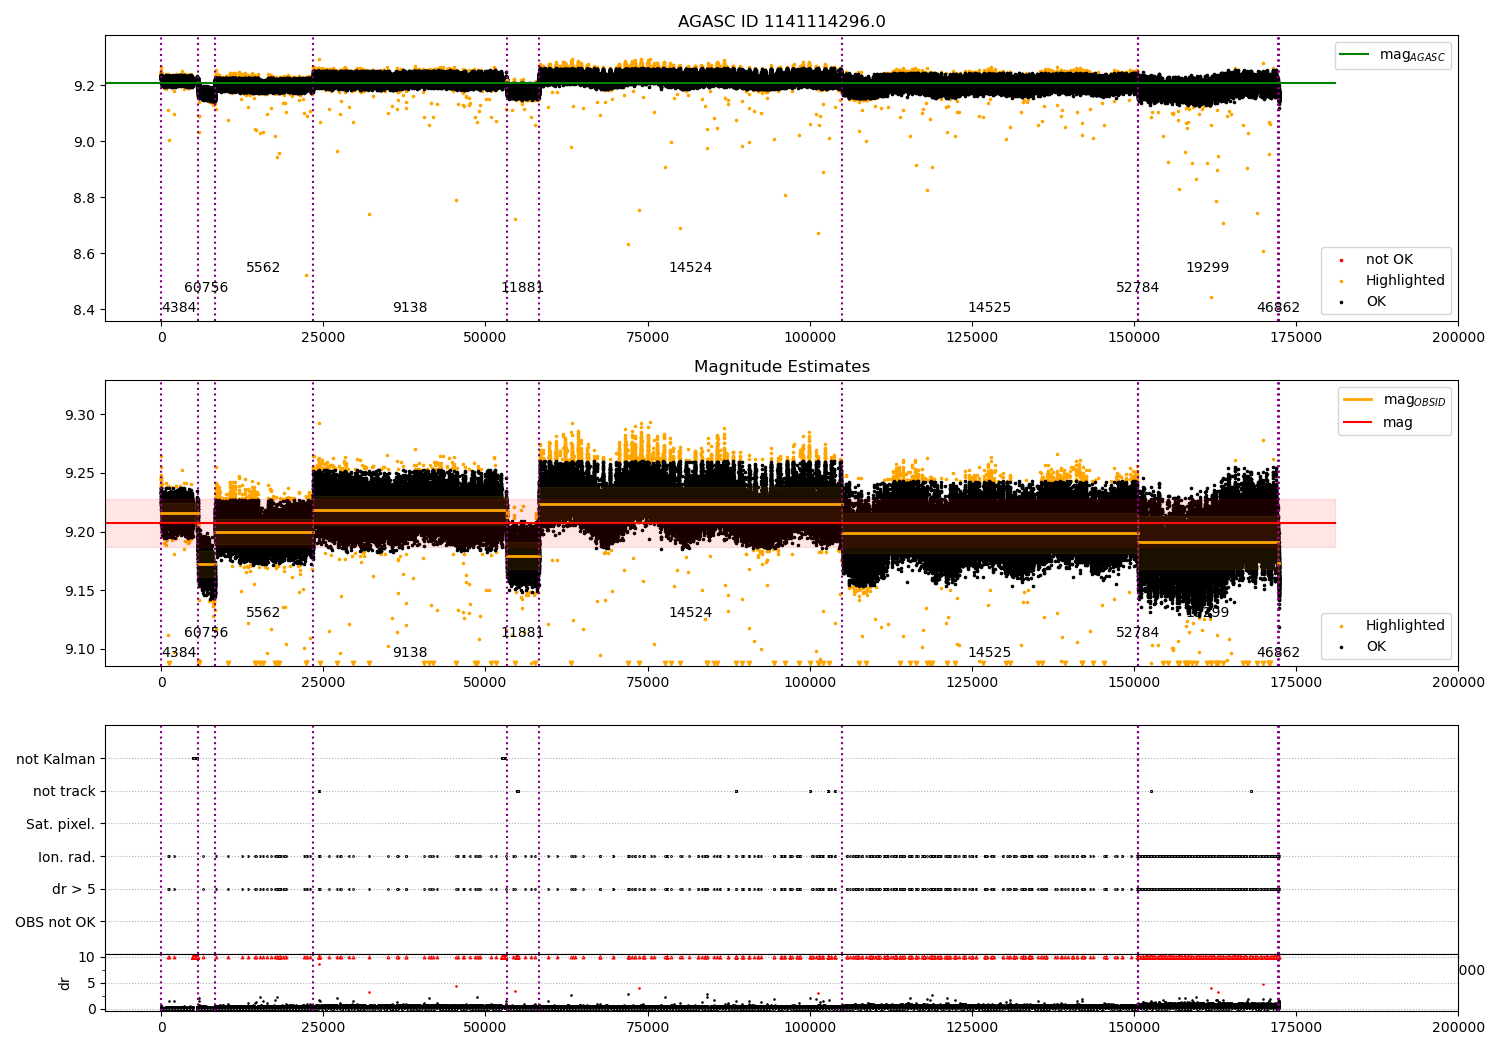Select obsid label 11881 in Magnitude Estimates plot
The height and width of the screenshot is (1050, 1500).
(x=523, y=633)
